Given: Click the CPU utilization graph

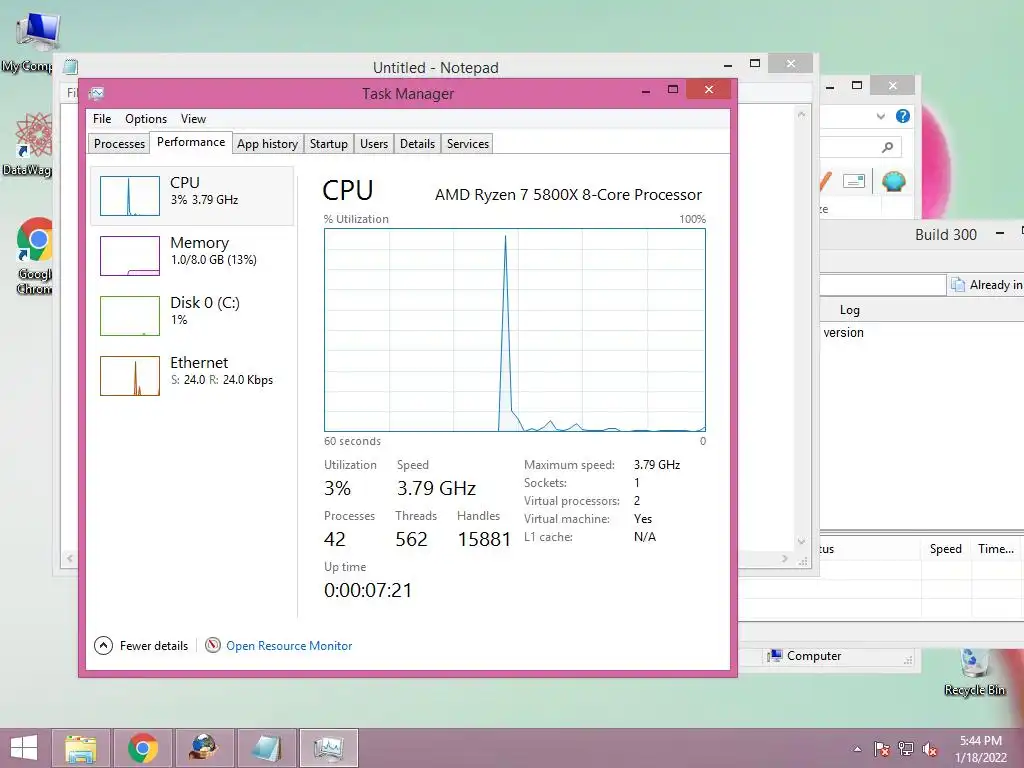Looking at the screenshot, I should 515,330.
